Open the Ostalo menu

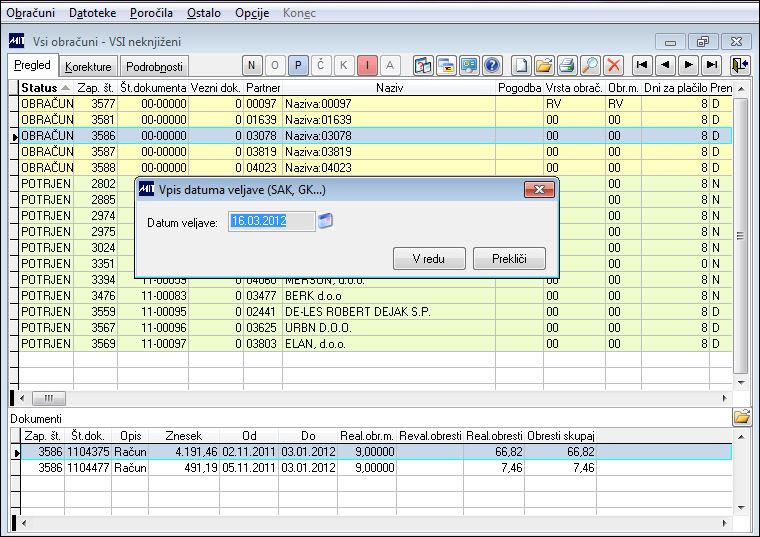pos(204,13)
